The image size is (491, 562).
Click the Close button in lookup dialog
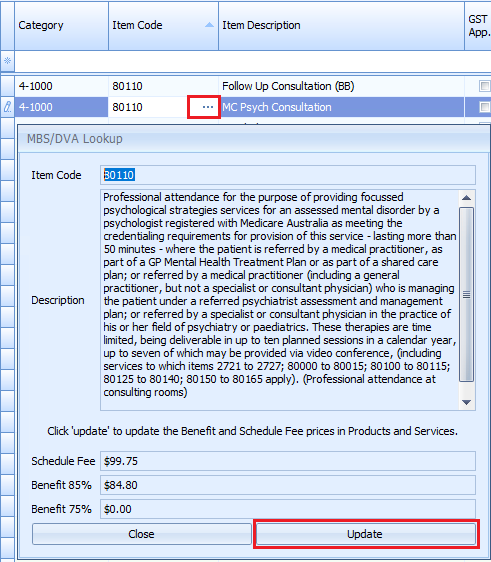coord(142,534)
